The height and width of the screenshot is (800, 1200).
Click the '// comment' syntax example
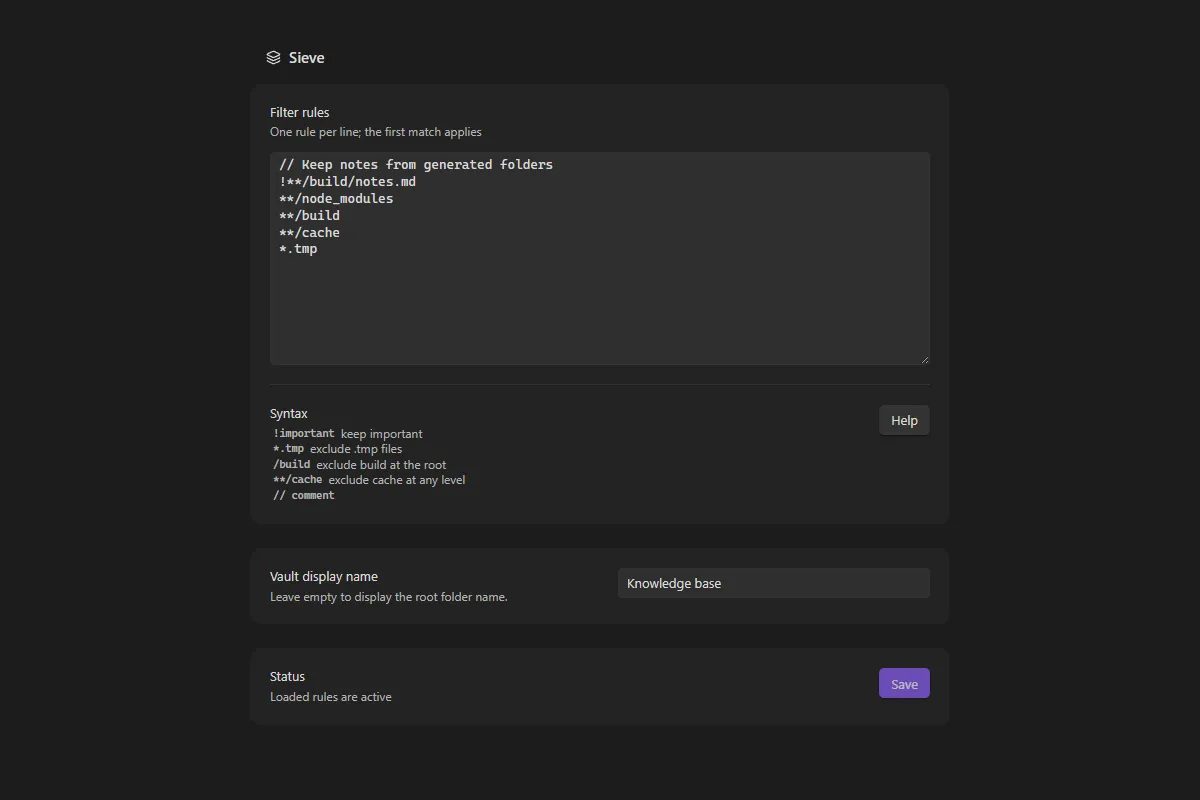(303, 496)
